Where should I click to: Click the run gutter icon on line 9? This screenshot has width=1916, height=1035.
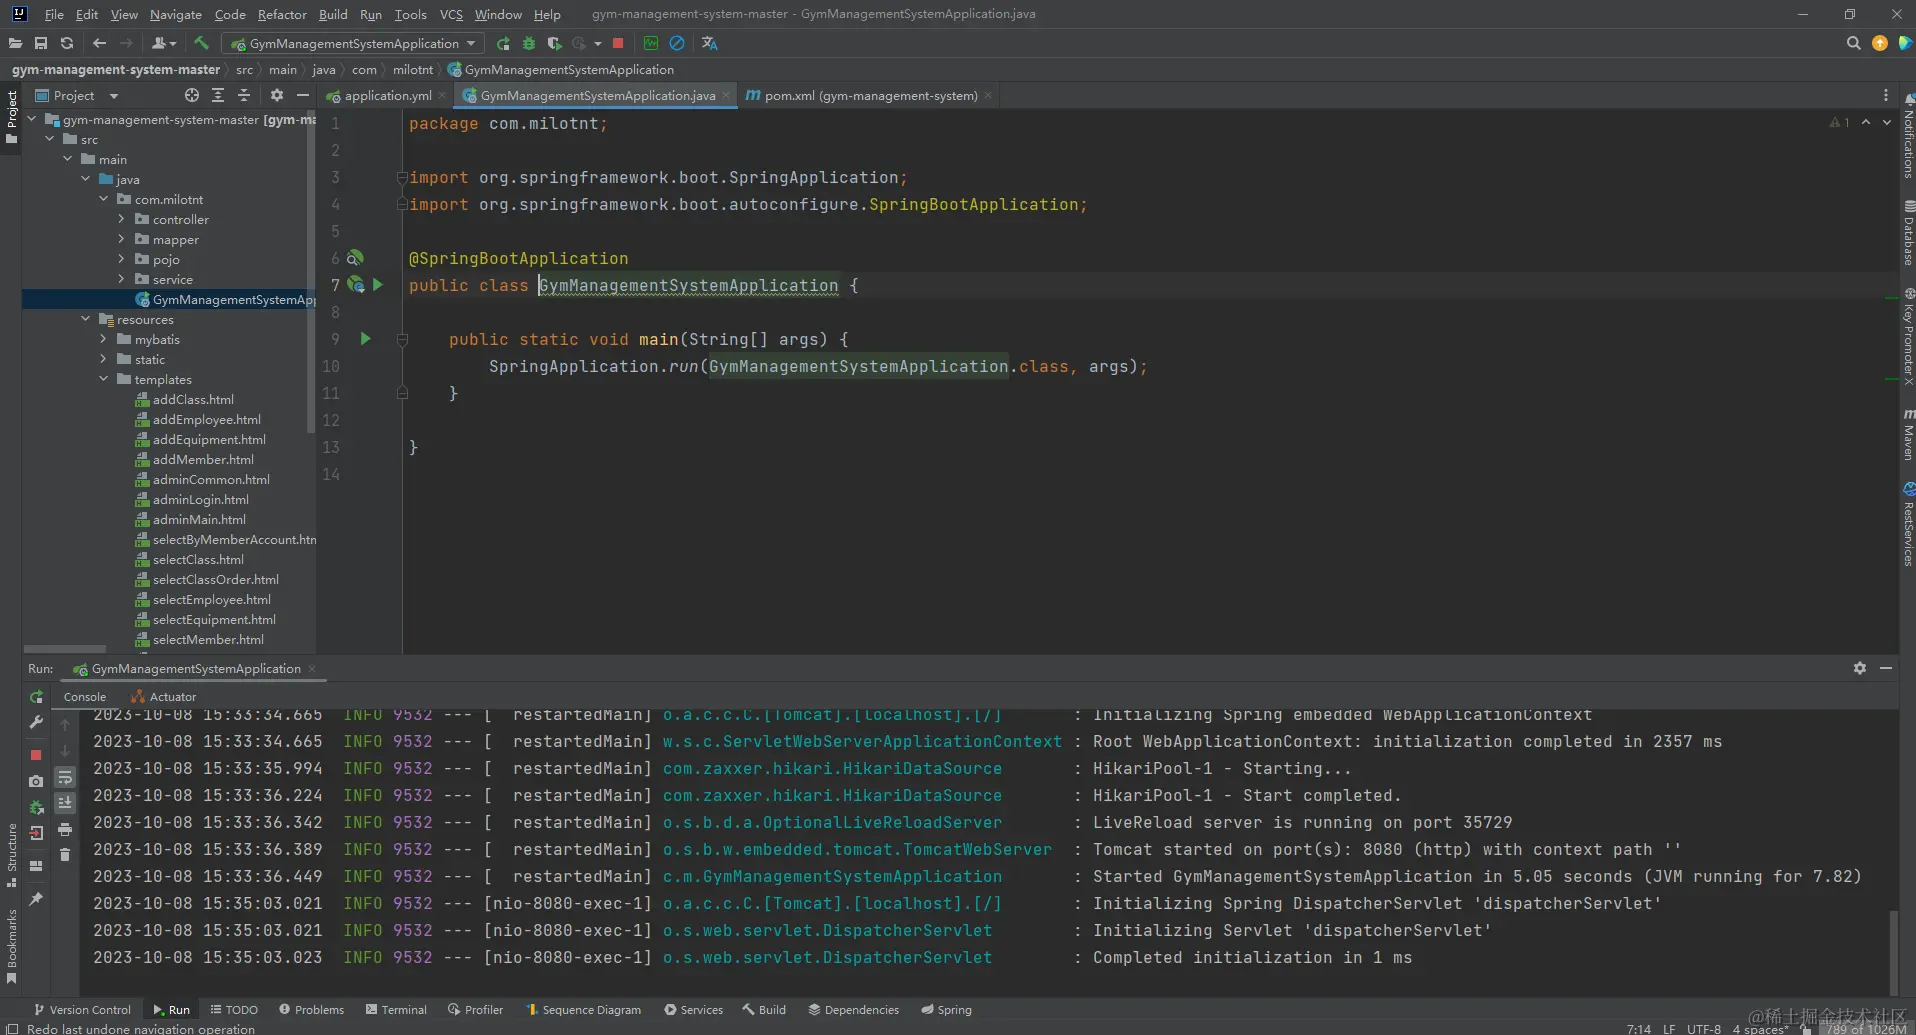[x=365, y=339]
